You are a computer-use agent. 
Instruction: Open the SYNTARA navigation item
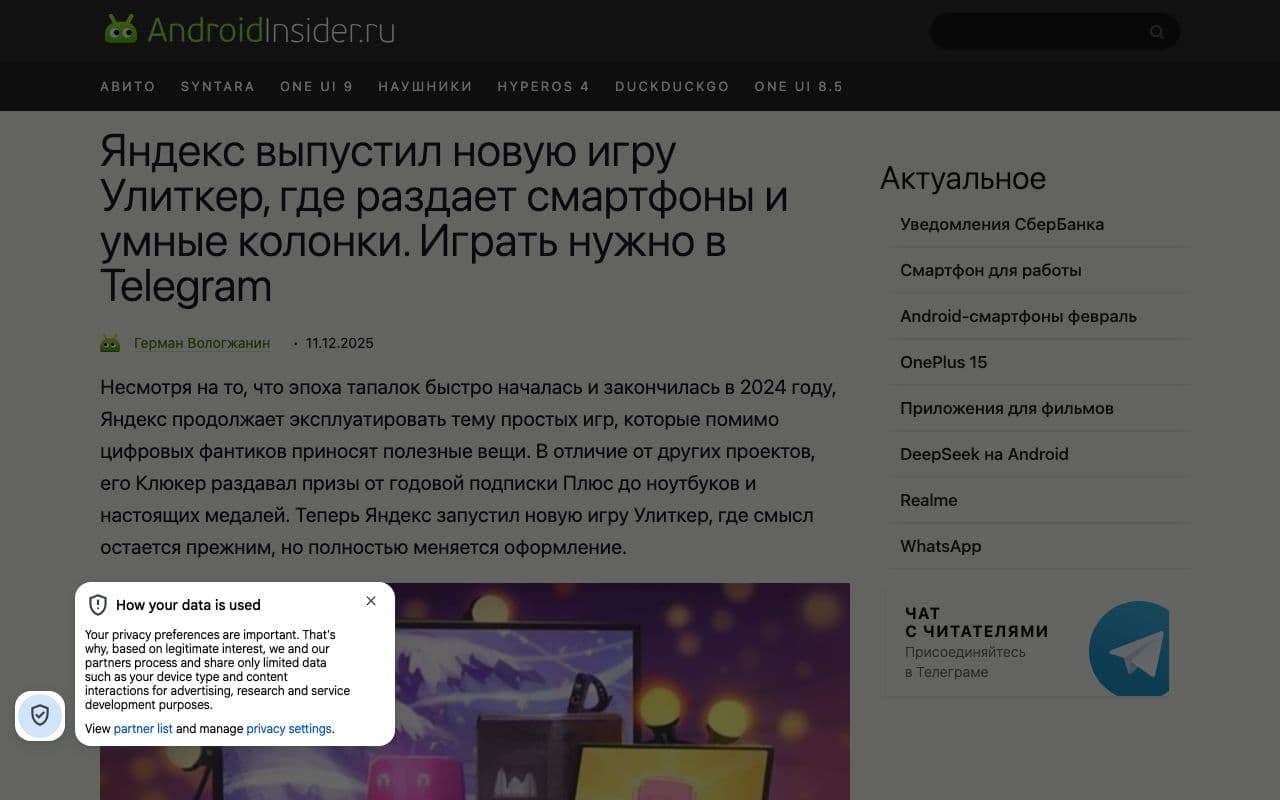coord(218,86)
